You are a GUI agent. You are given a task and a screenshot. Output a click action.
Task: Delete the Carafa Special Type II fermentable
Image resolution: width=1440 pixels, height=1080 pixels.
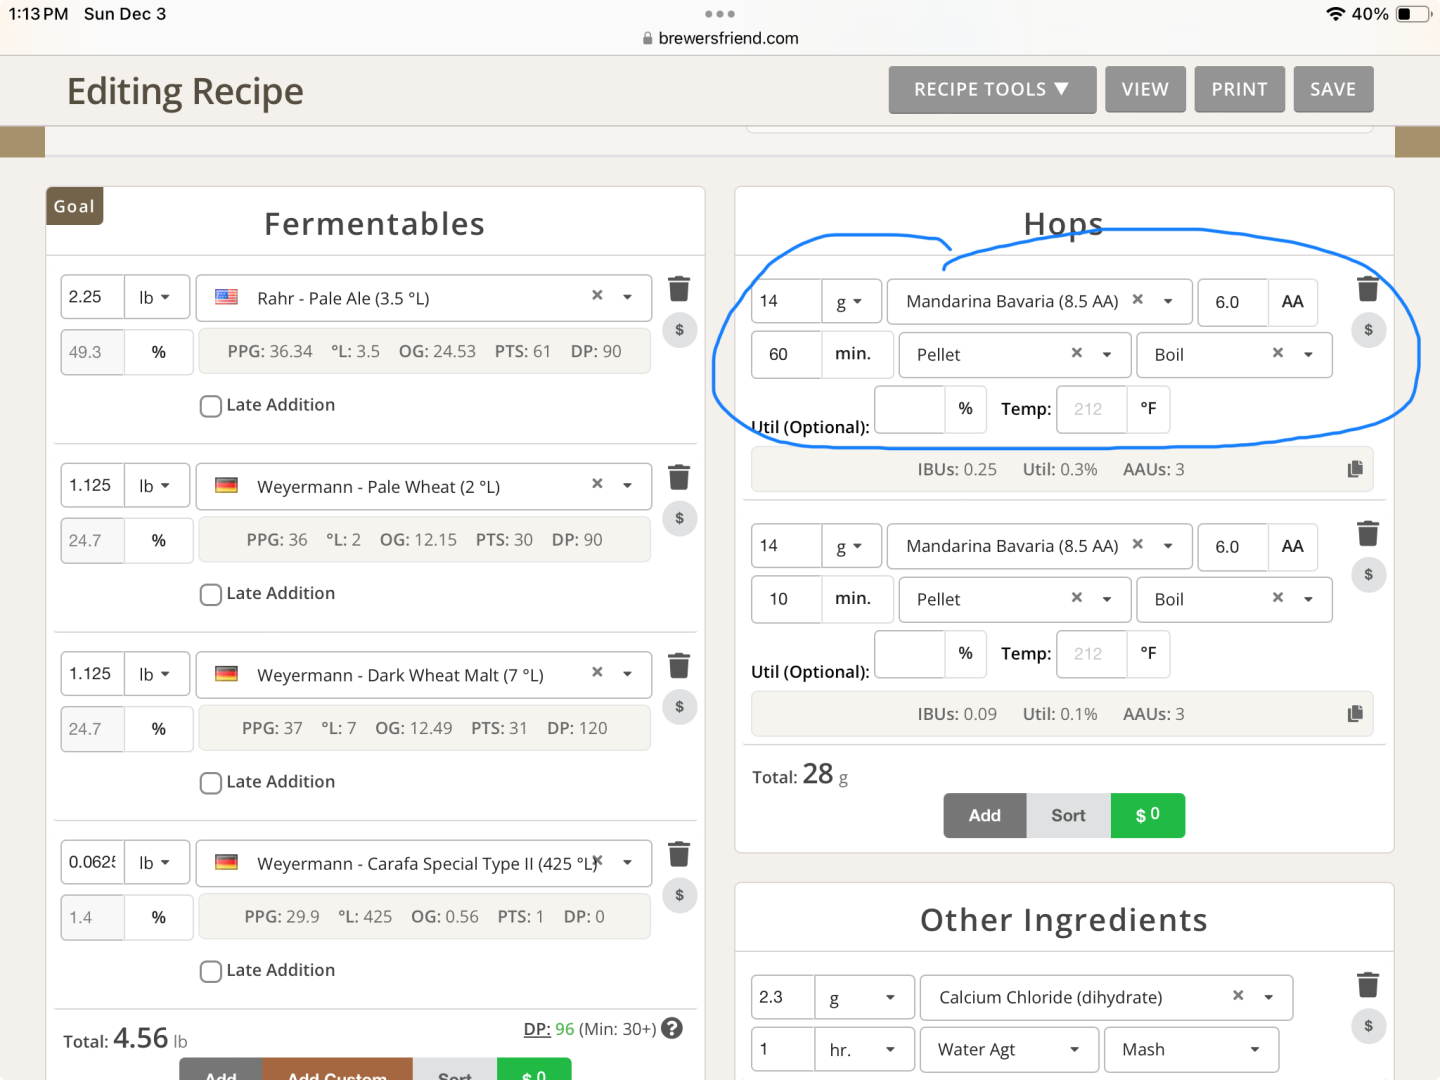point(679,854)
